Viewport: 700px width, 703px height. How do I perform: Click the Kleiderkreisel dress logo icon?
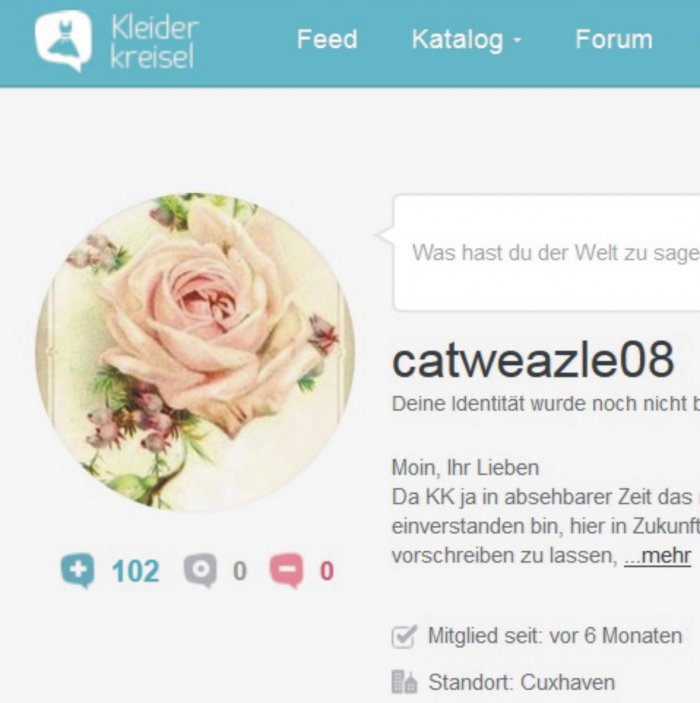63,41
